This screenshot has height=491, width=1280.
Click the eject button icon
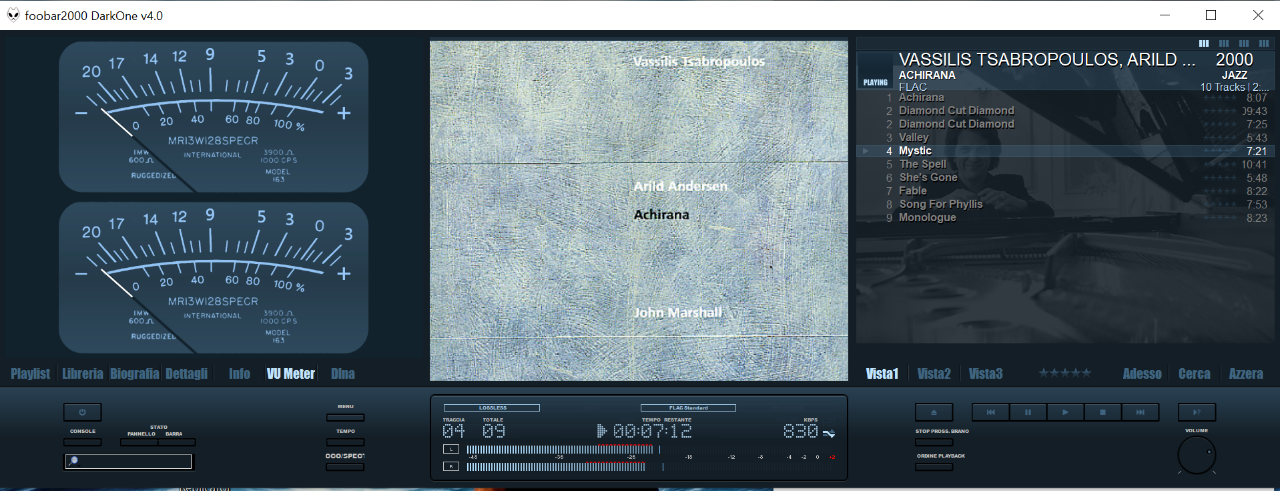pyautogui.click(x=933, y=412)
